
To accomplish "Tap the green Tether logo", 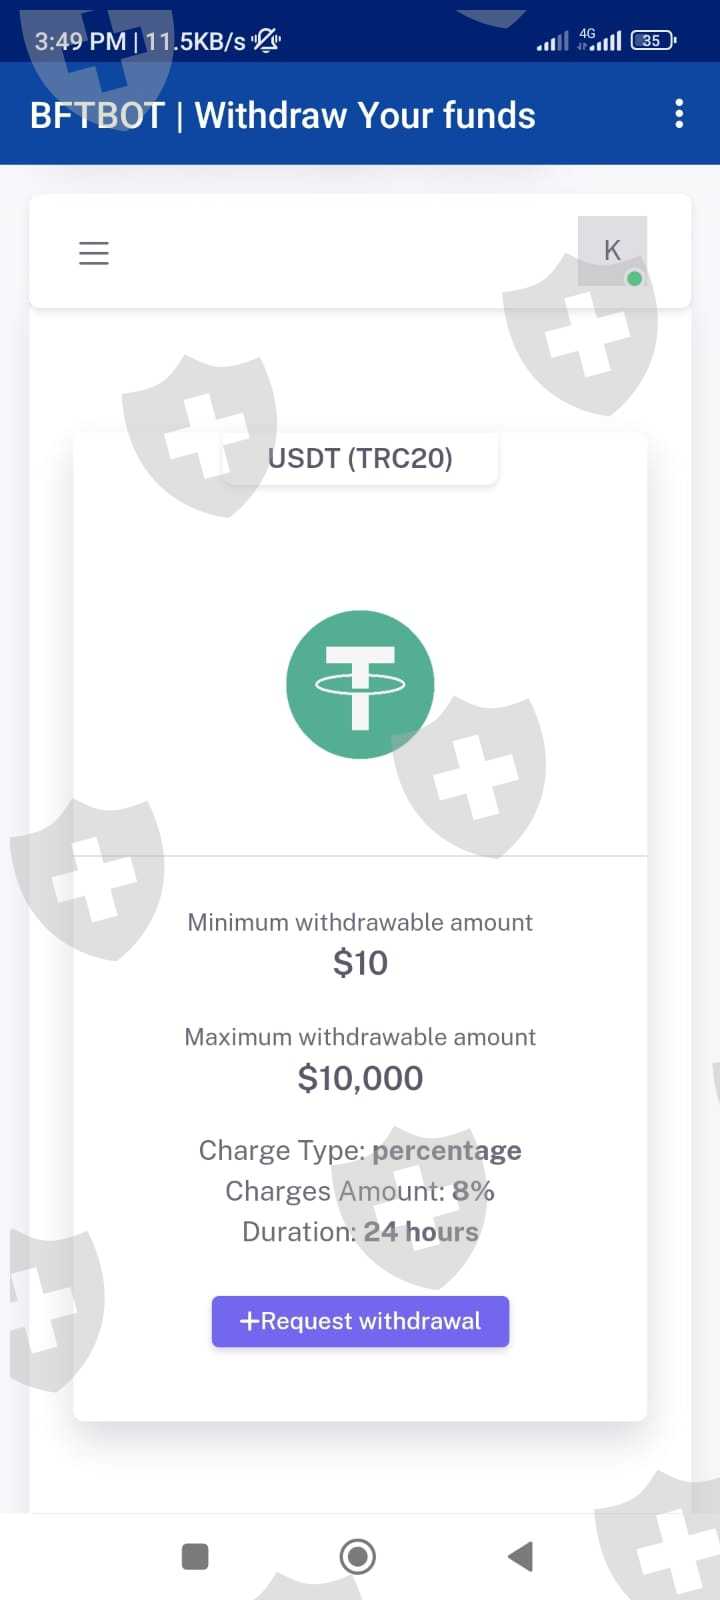I will click(360, 685).
